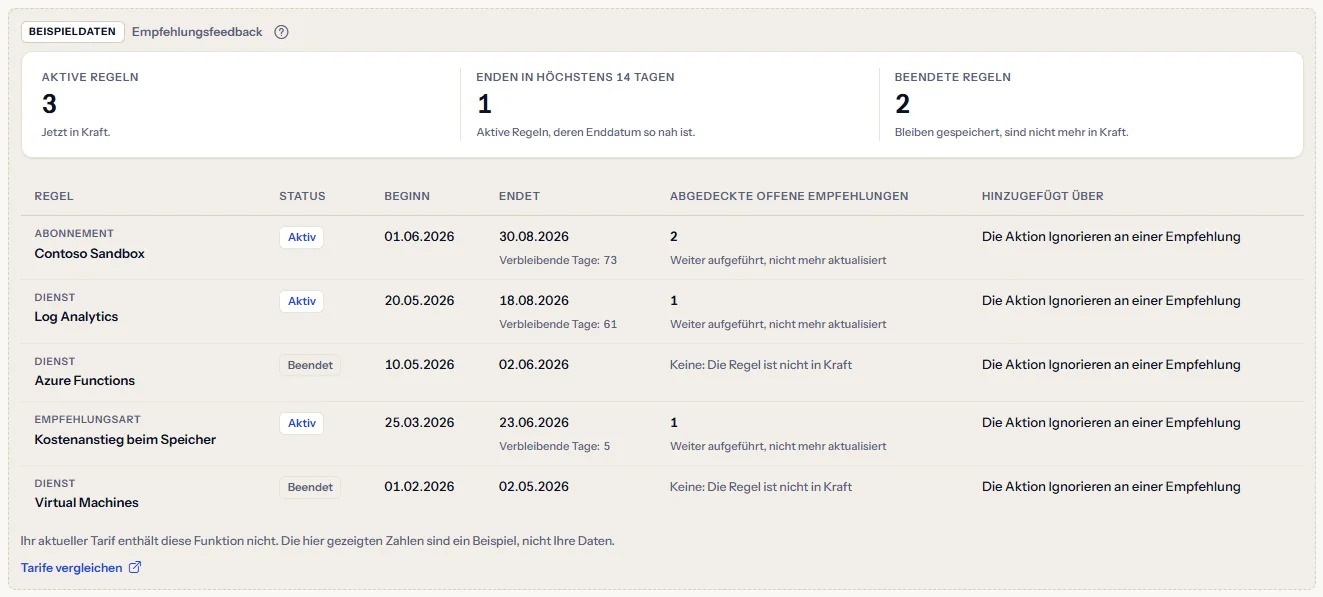Click Verbleibende Tage: 73
Image resolution: width=1323 pixels, height=597 pixels.
pos(558,260)
